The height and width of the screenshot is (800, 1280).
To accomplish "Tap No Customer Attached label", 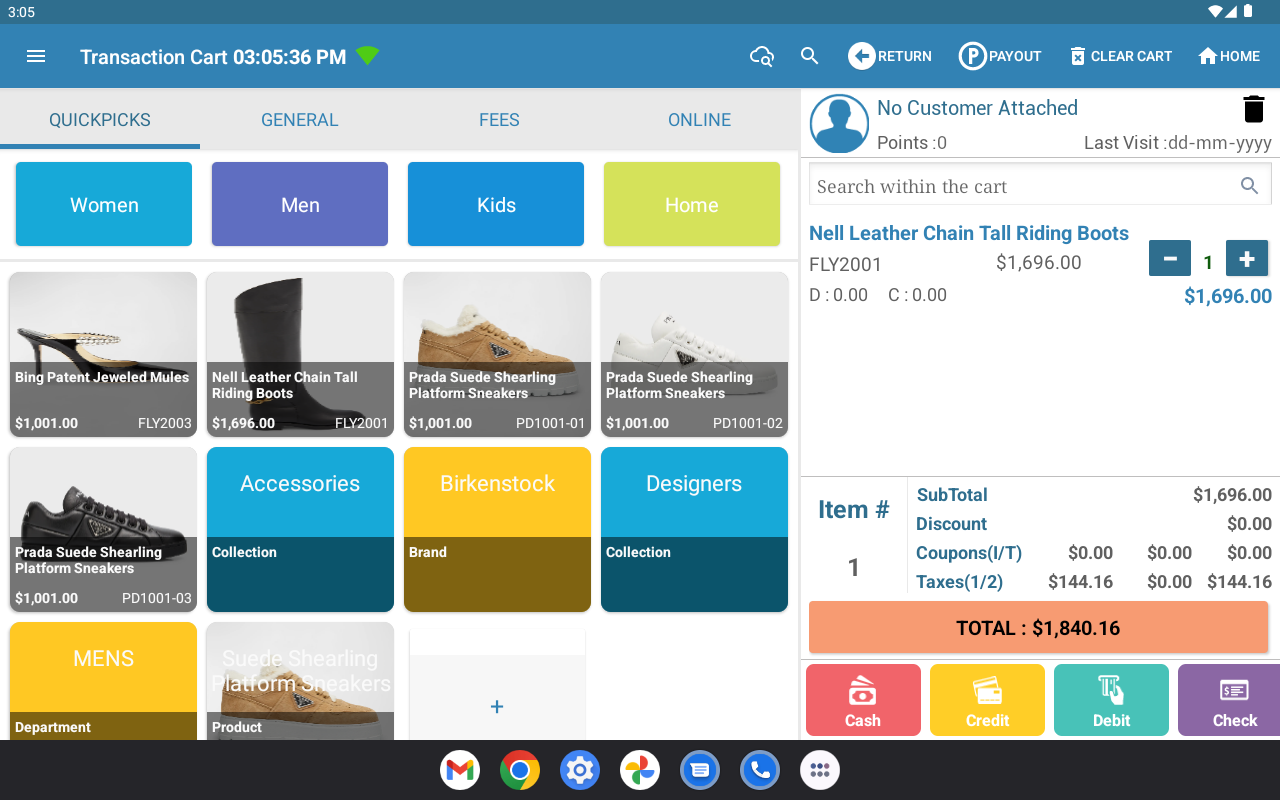I will tap(977, 108).
